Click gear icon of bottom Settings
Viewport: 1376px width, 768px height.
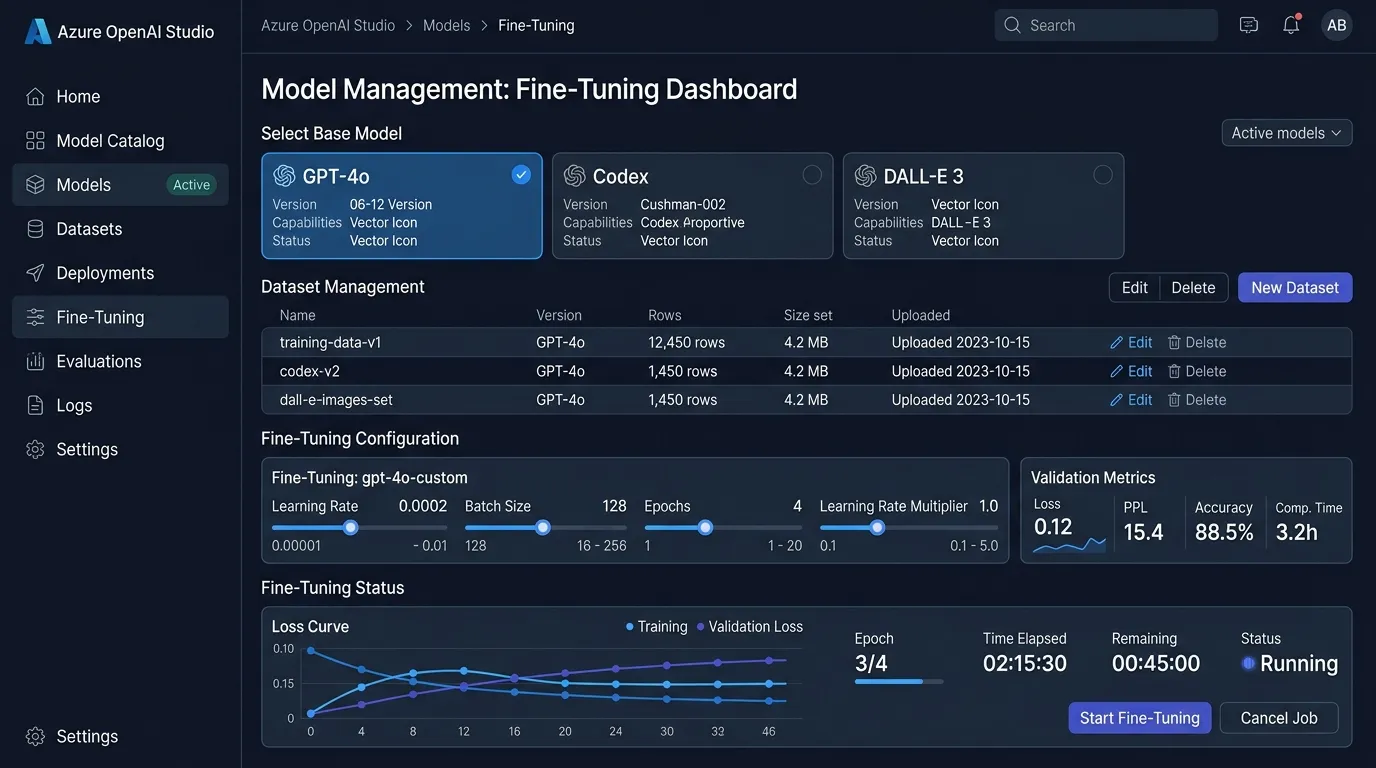point(35,736)
